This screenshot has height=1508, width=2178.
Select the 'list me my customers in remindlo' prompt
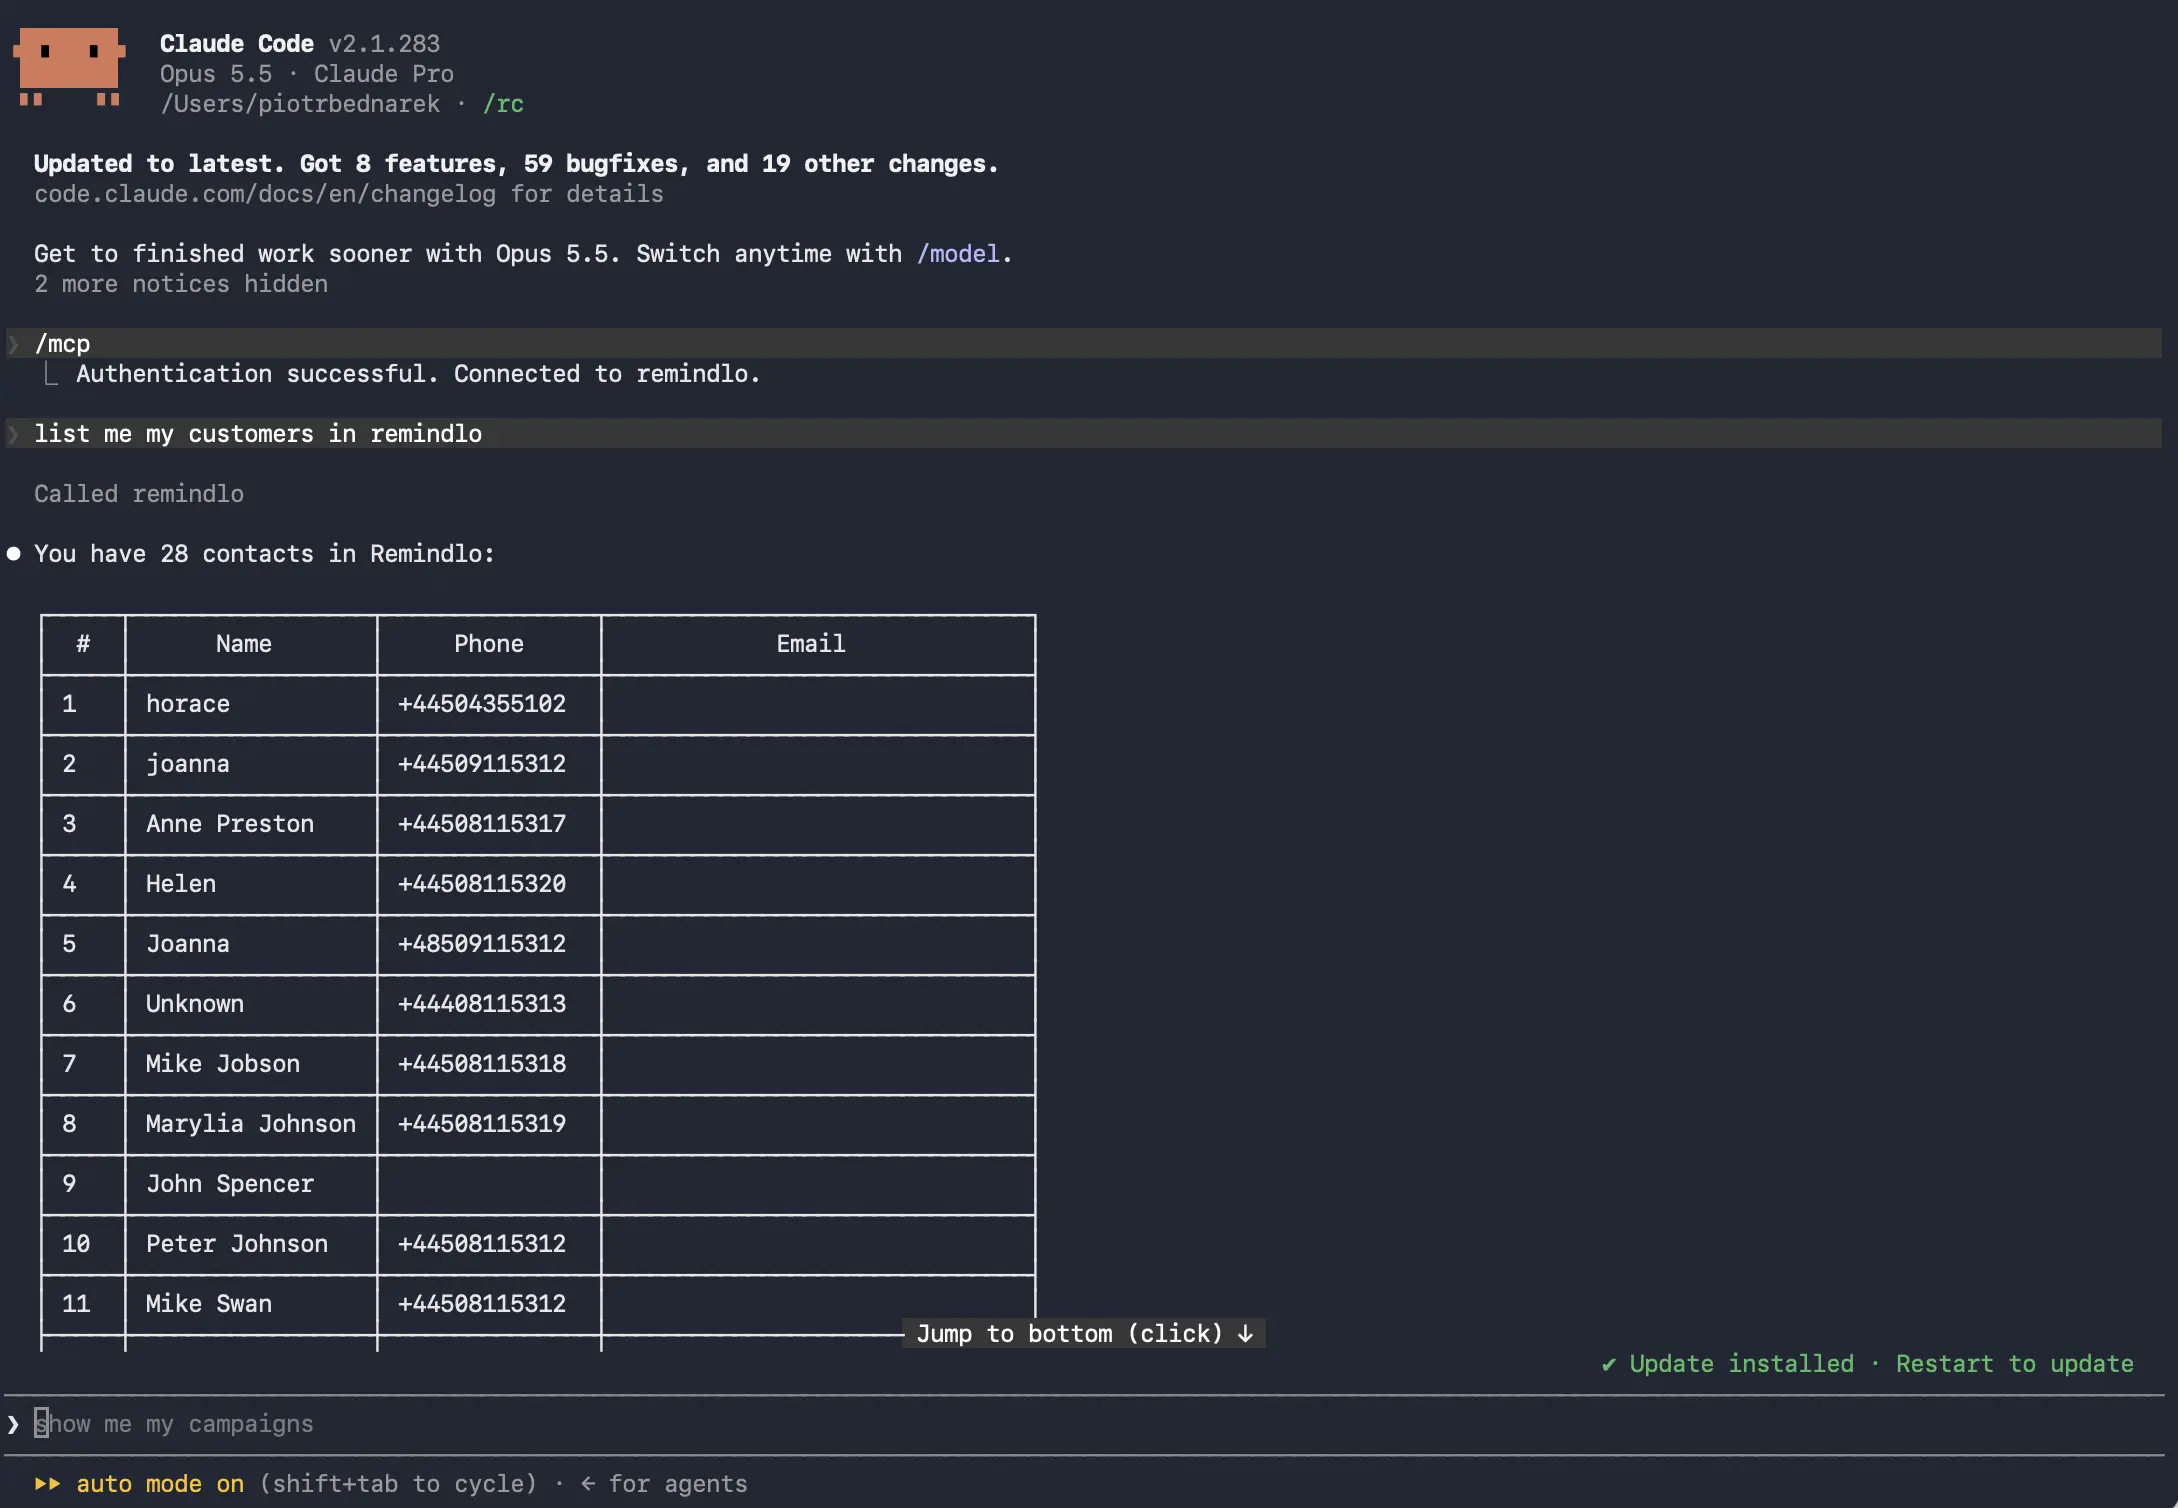point(1084,434)
